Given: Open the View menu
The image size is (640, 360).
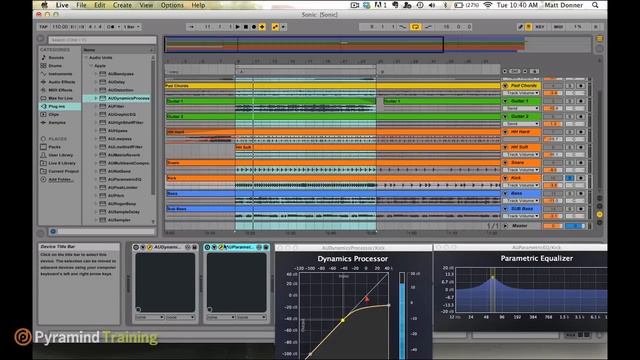Looking at the screenshot, I should click(x=146, y=5).
